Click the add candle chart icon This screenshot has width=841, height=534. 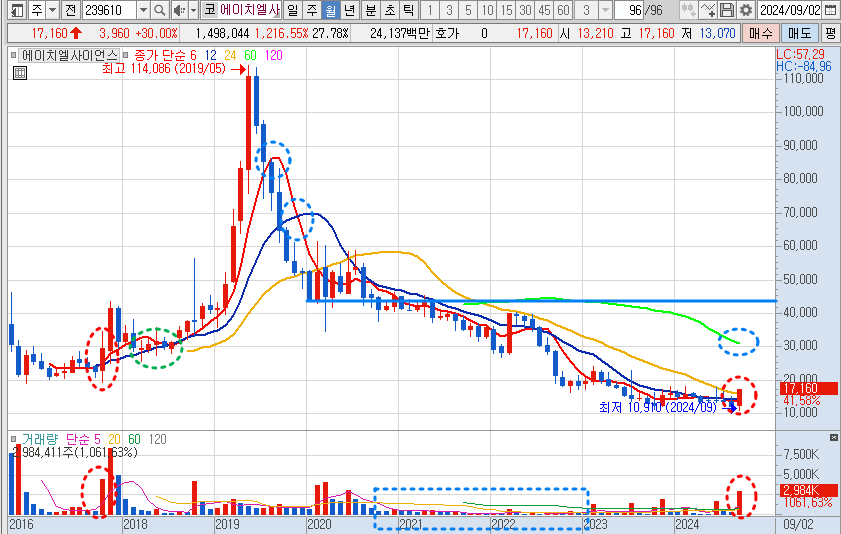[688, 10]
